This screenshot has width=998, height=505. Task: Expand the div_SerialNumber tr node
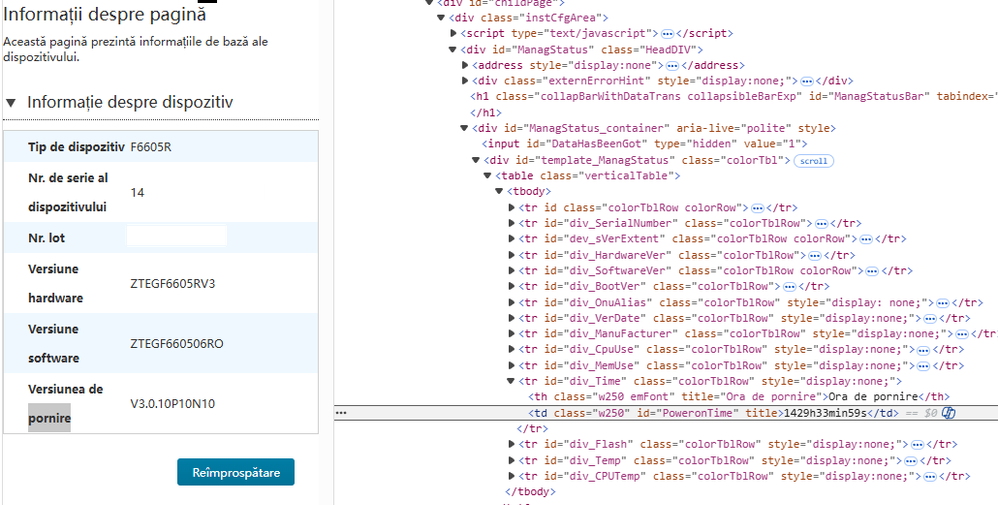512,224
